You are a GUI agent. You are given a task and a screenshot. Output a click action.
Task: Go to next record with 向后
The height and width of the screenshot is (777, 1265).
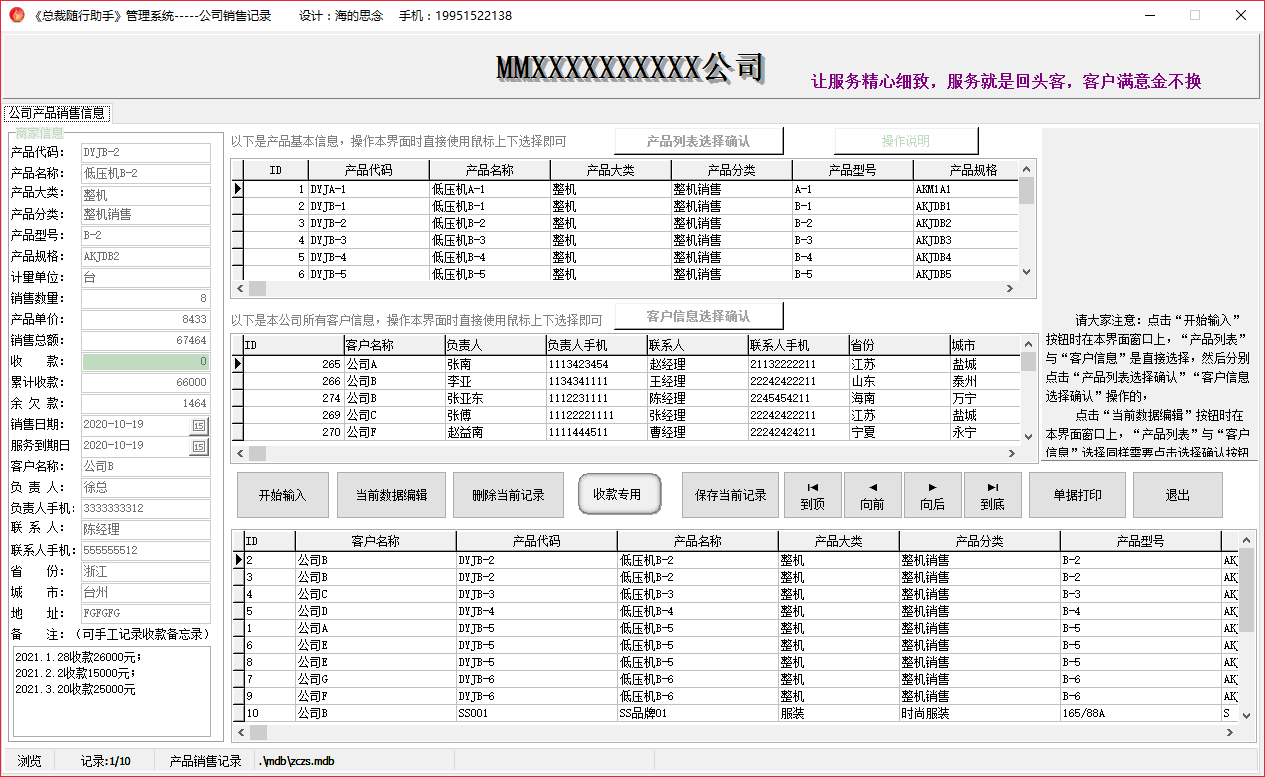[933, 495]
